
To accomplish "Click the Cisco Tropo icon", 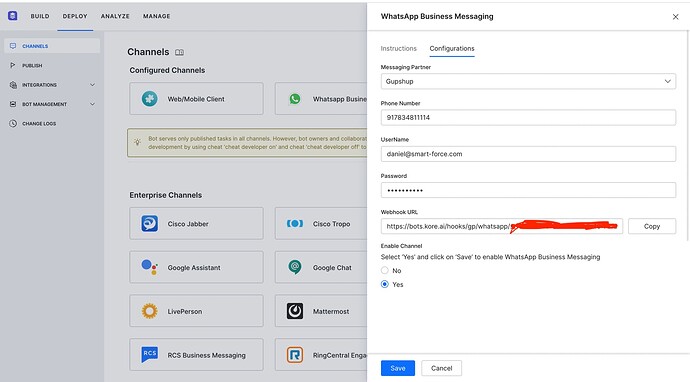I will [294, 224].
